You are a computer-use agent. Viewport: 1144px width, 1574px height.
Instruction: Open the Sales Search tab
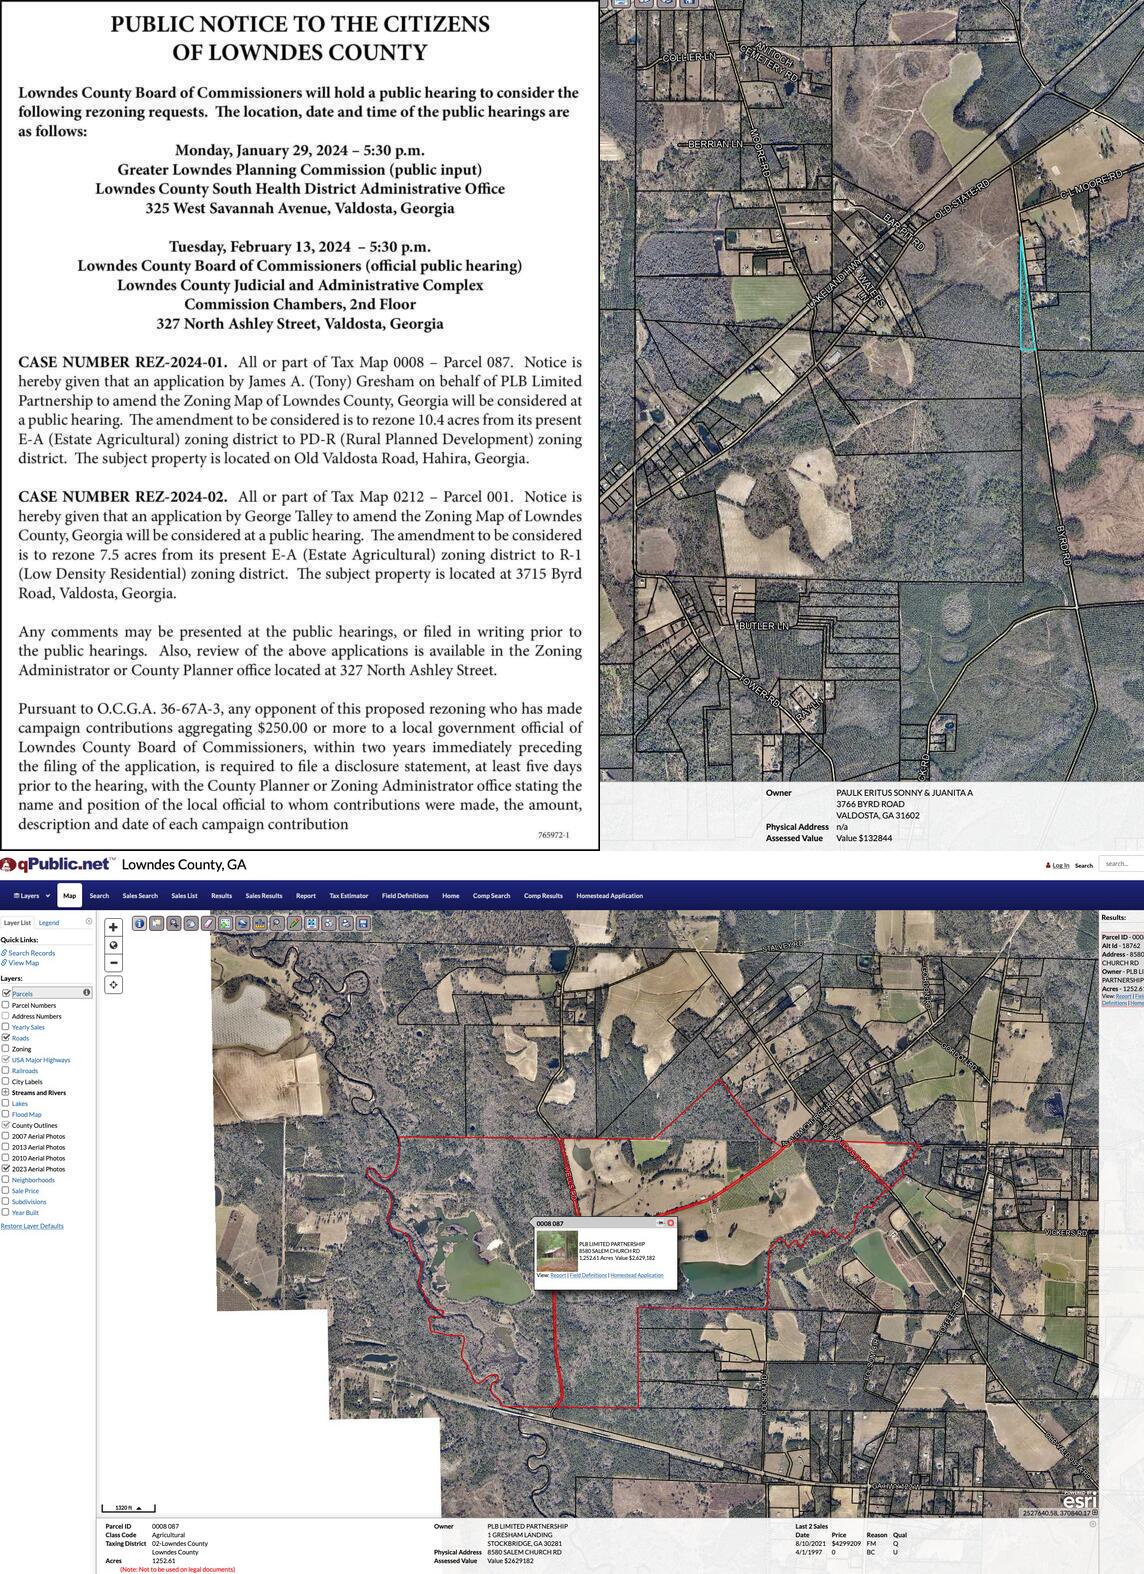(140, 896)
